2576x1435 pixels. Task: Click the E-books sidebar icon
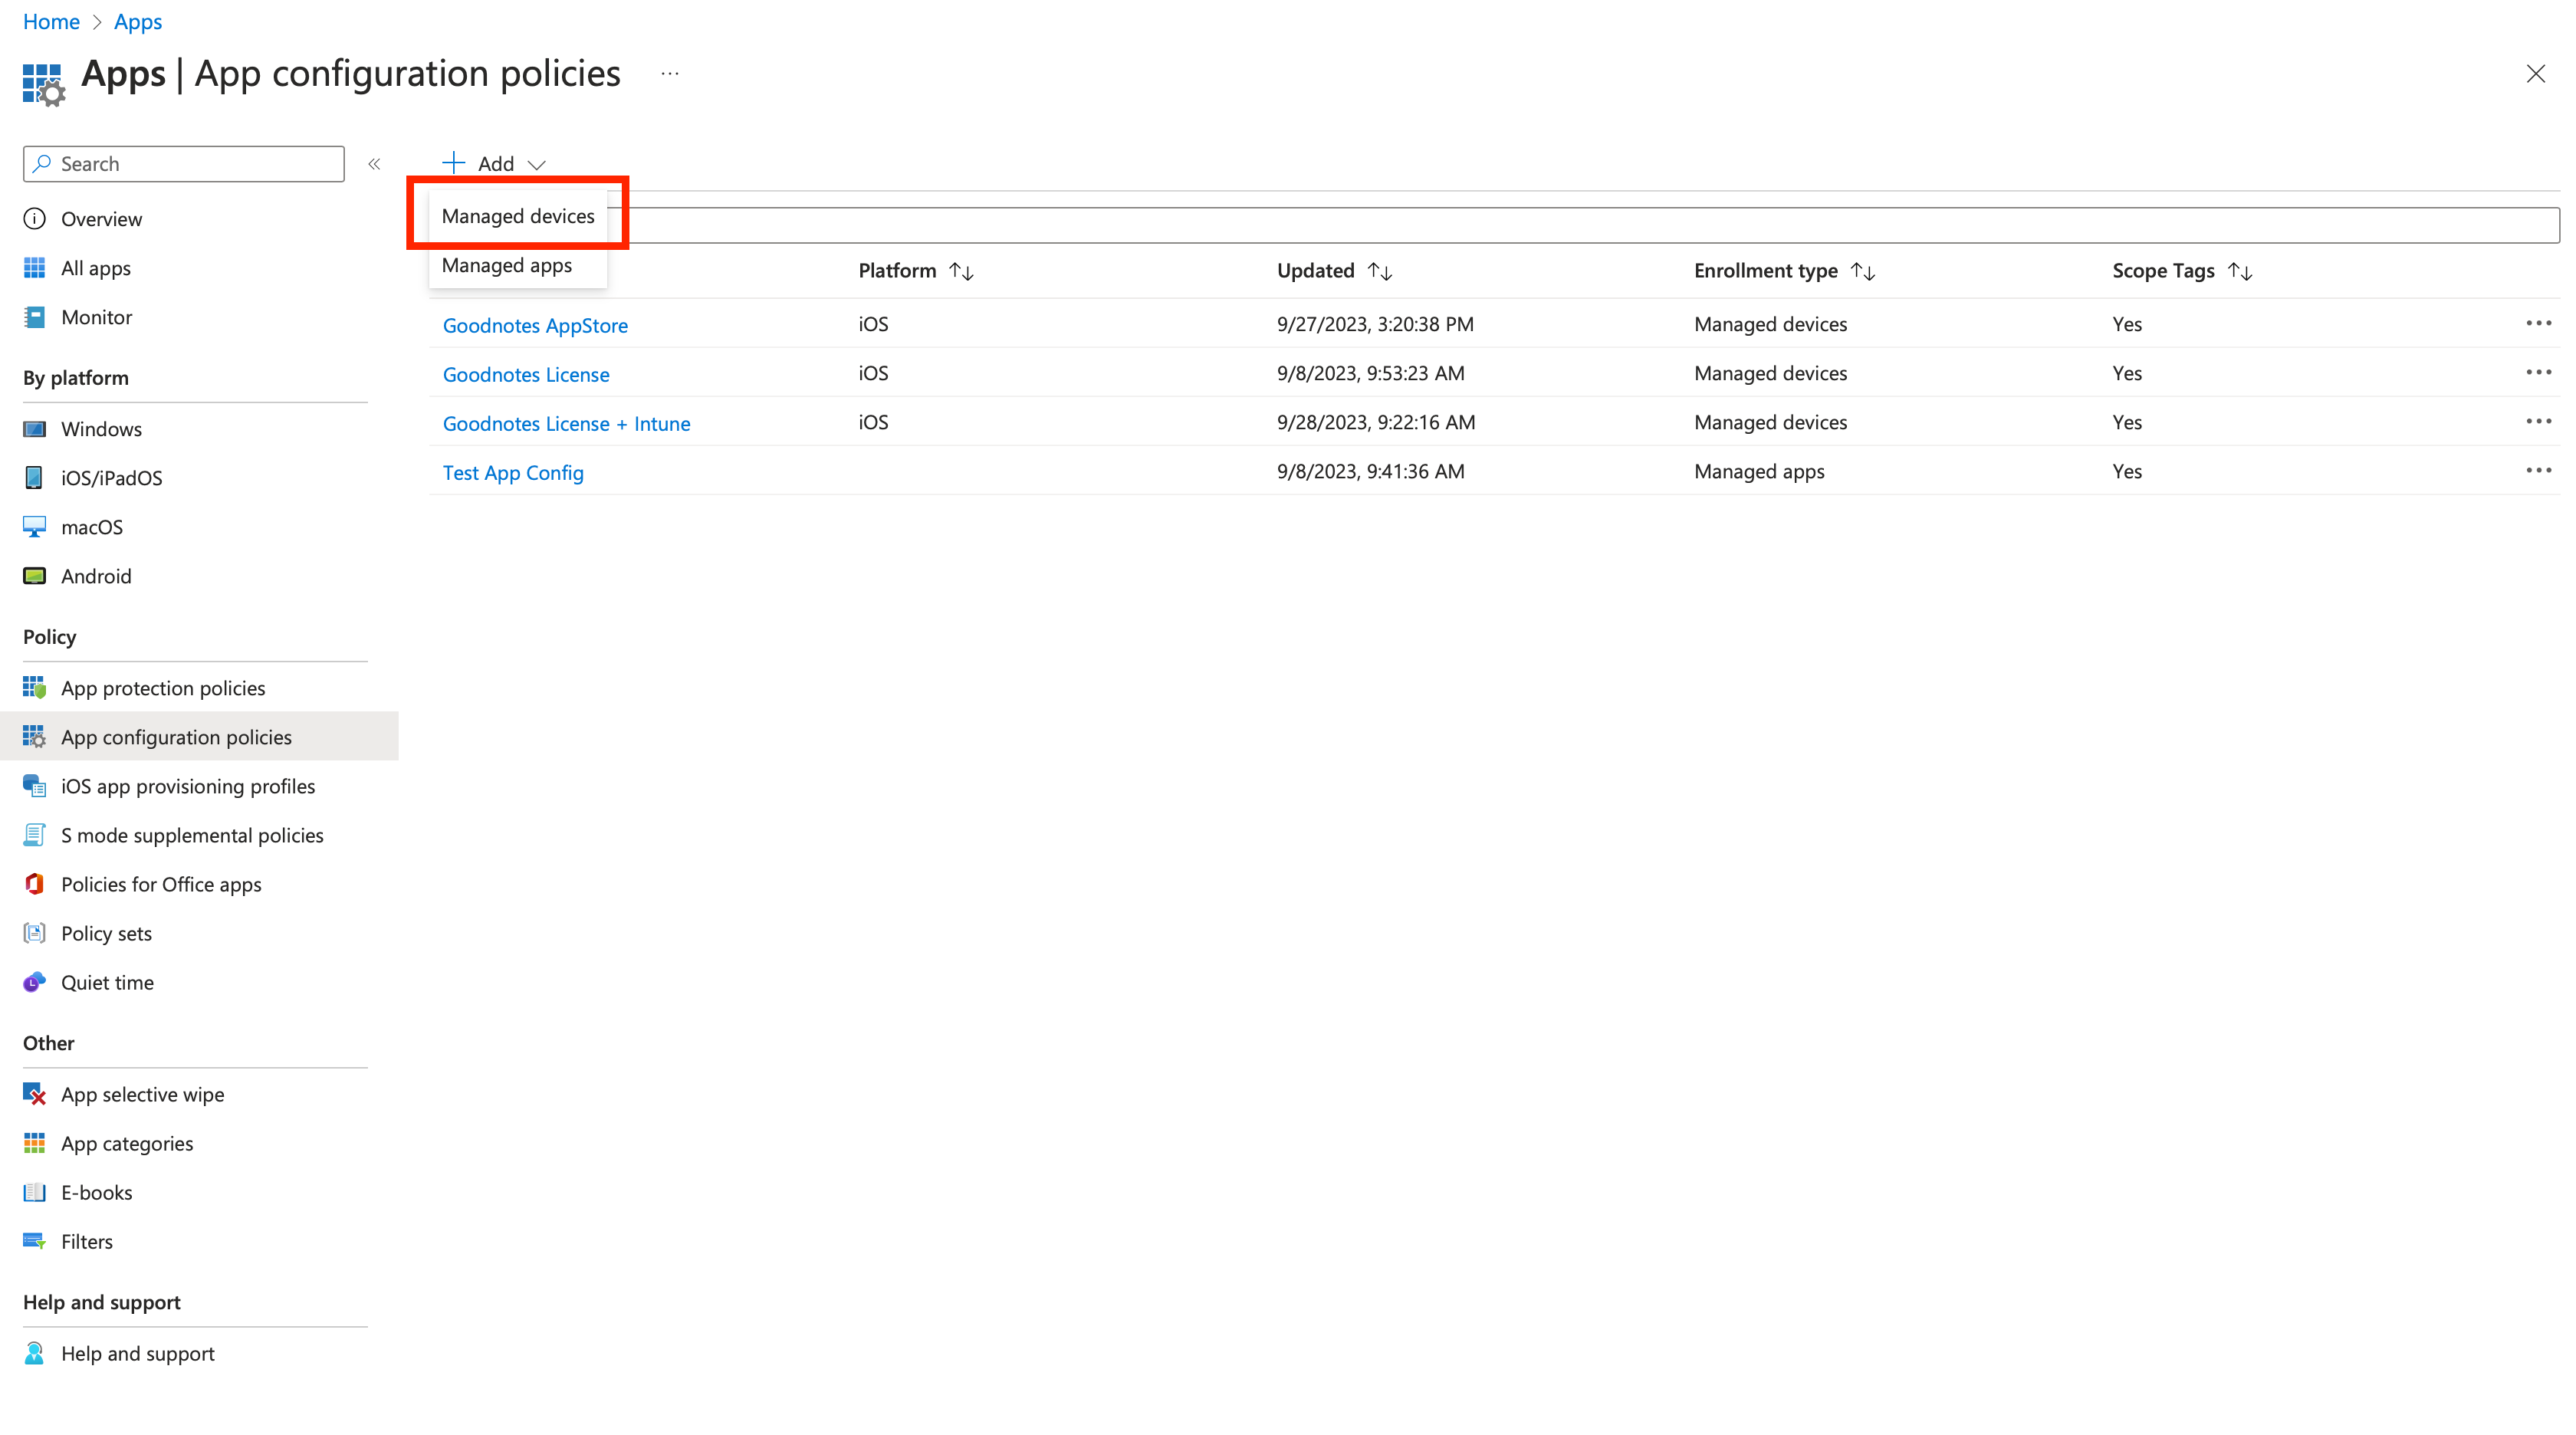[34, 1192]
